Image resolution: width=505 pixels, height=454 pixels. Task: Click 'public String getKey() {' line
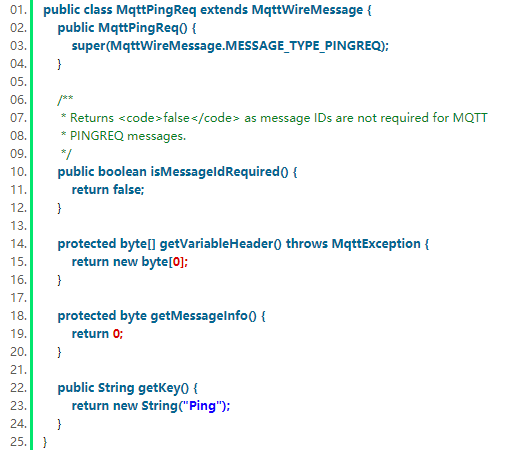pyautogui.click(x=128, y=388)
